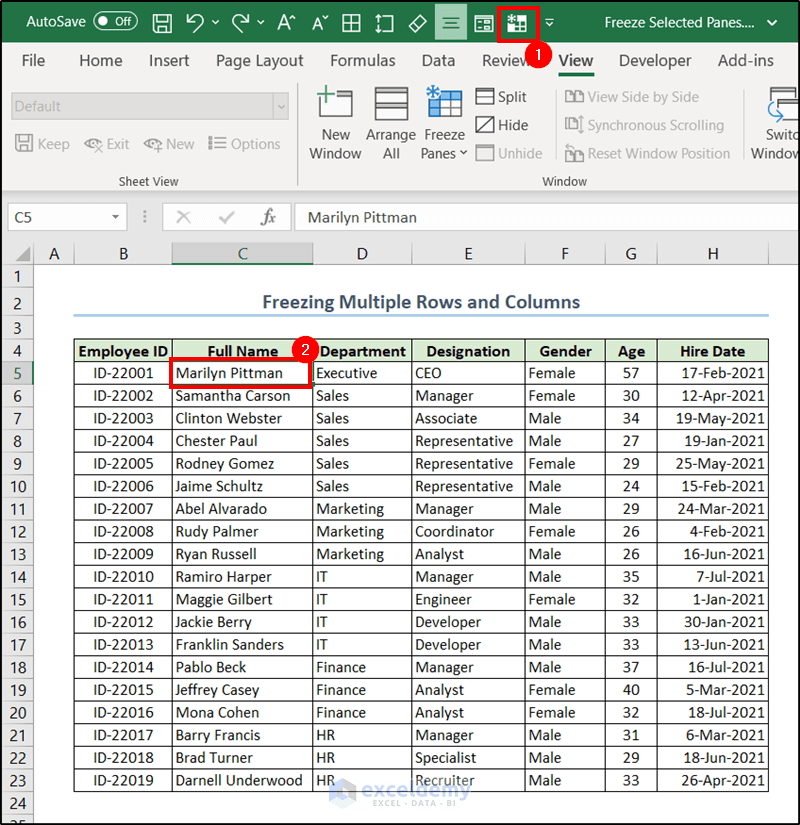Click the Hide window icon
Screen dimensions: 800x825
pos(500,124)
